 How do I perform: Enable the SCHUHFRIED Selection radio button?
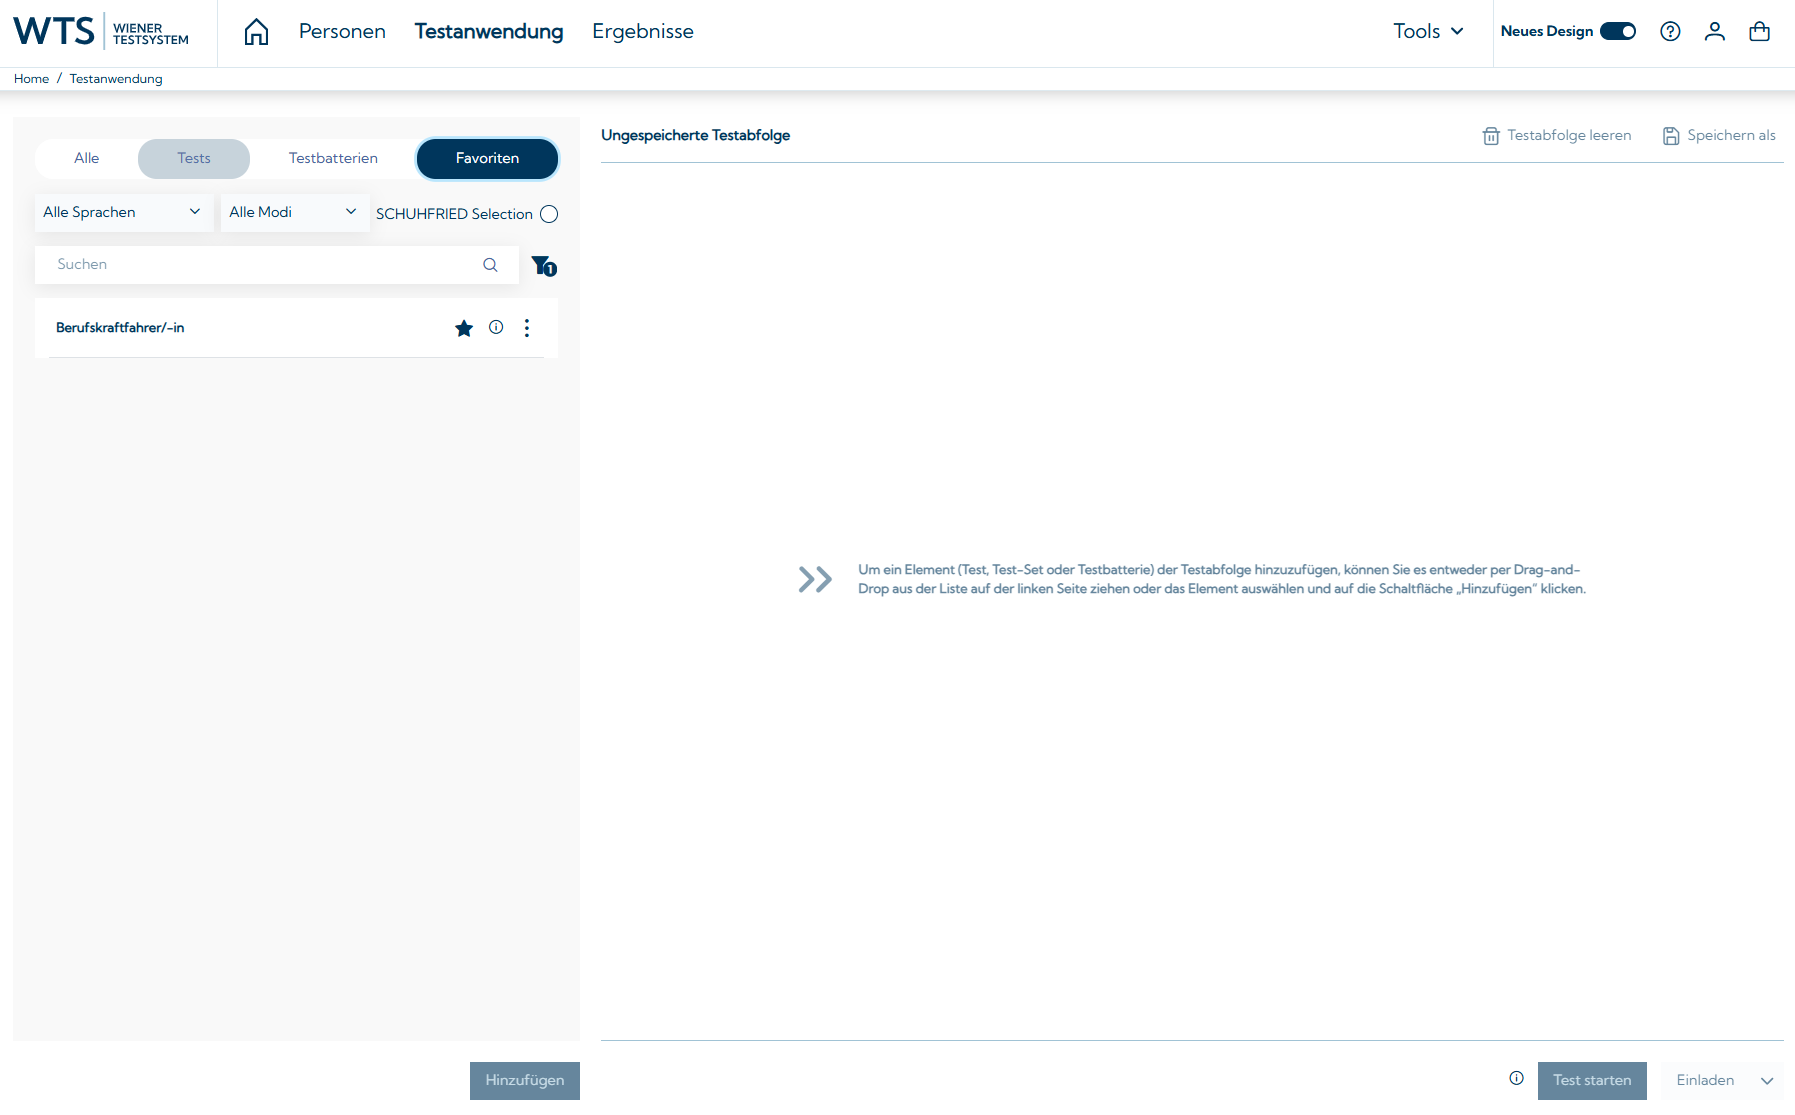549,214
